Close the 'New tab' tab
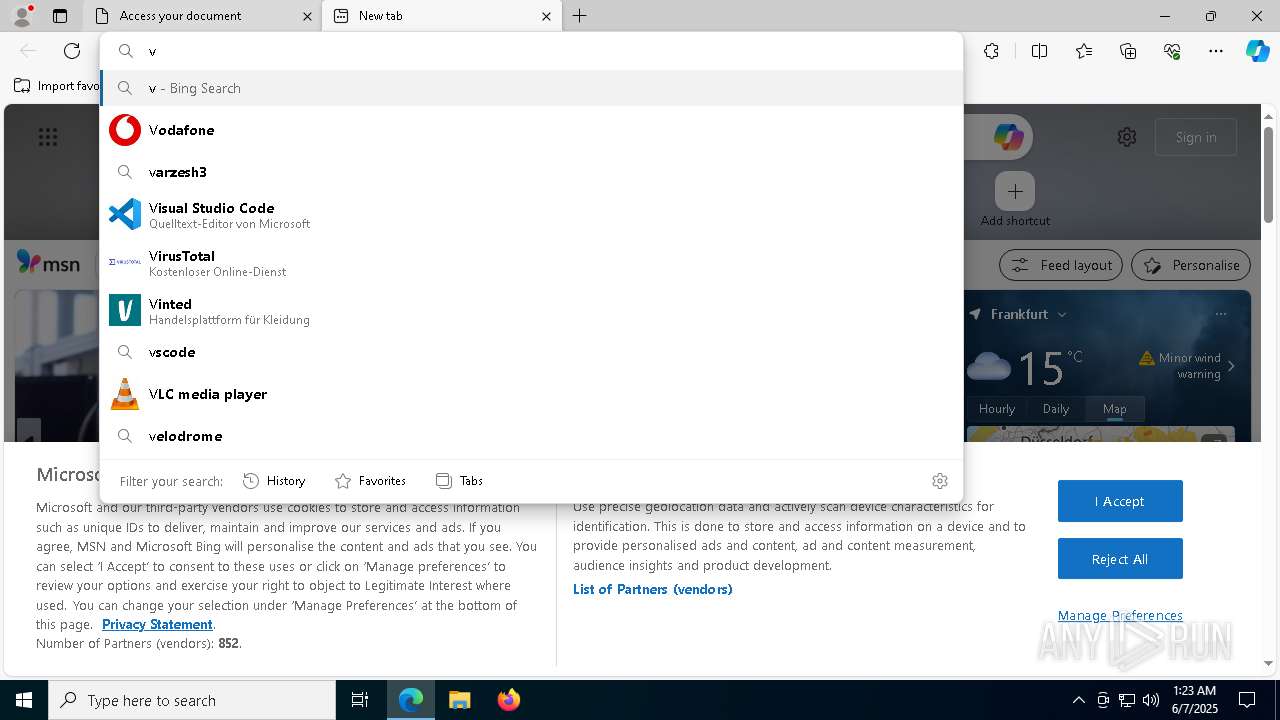 546,16
